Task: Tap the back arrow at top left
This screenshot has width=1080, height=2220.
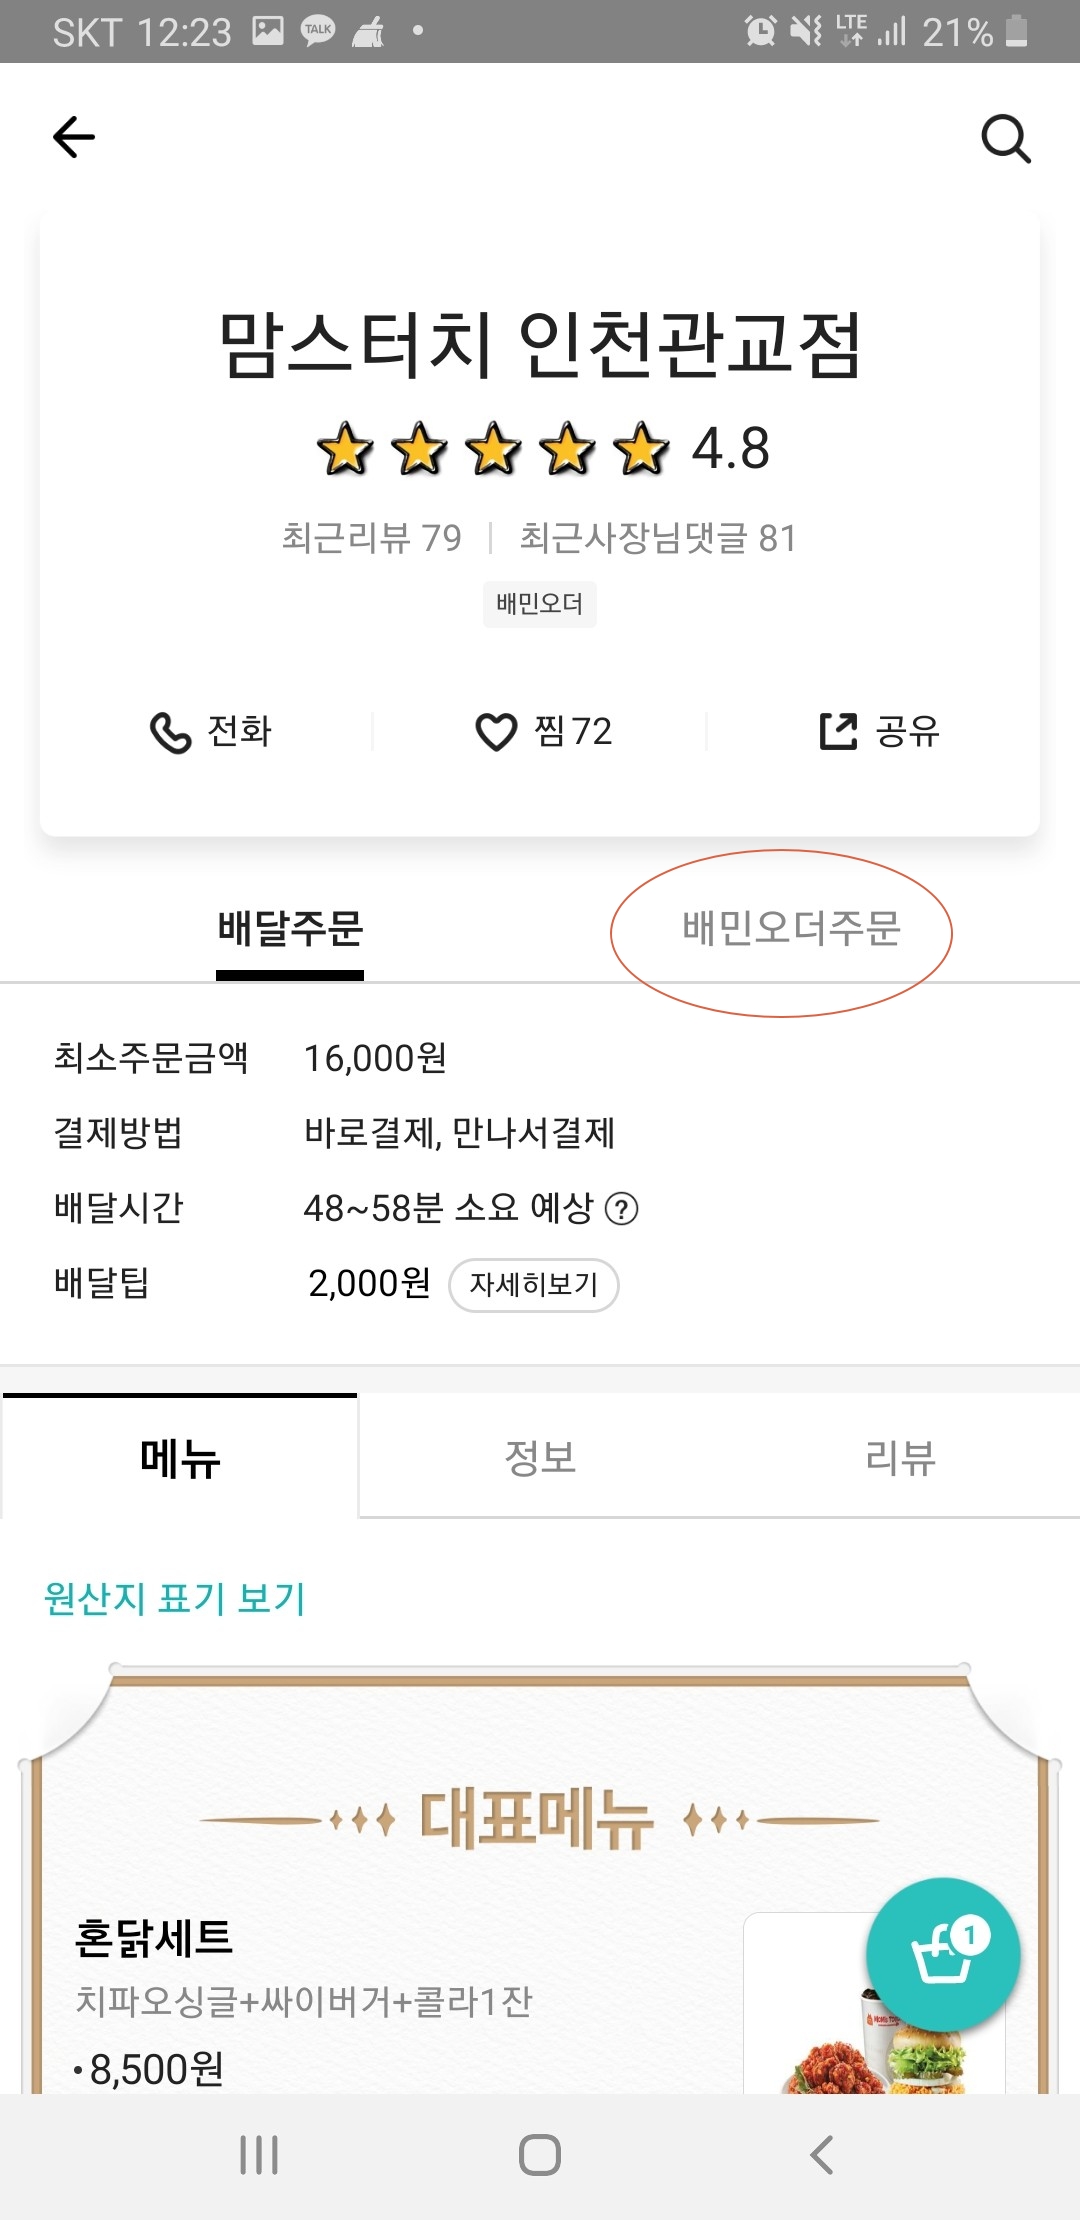Action: [74, 137]
